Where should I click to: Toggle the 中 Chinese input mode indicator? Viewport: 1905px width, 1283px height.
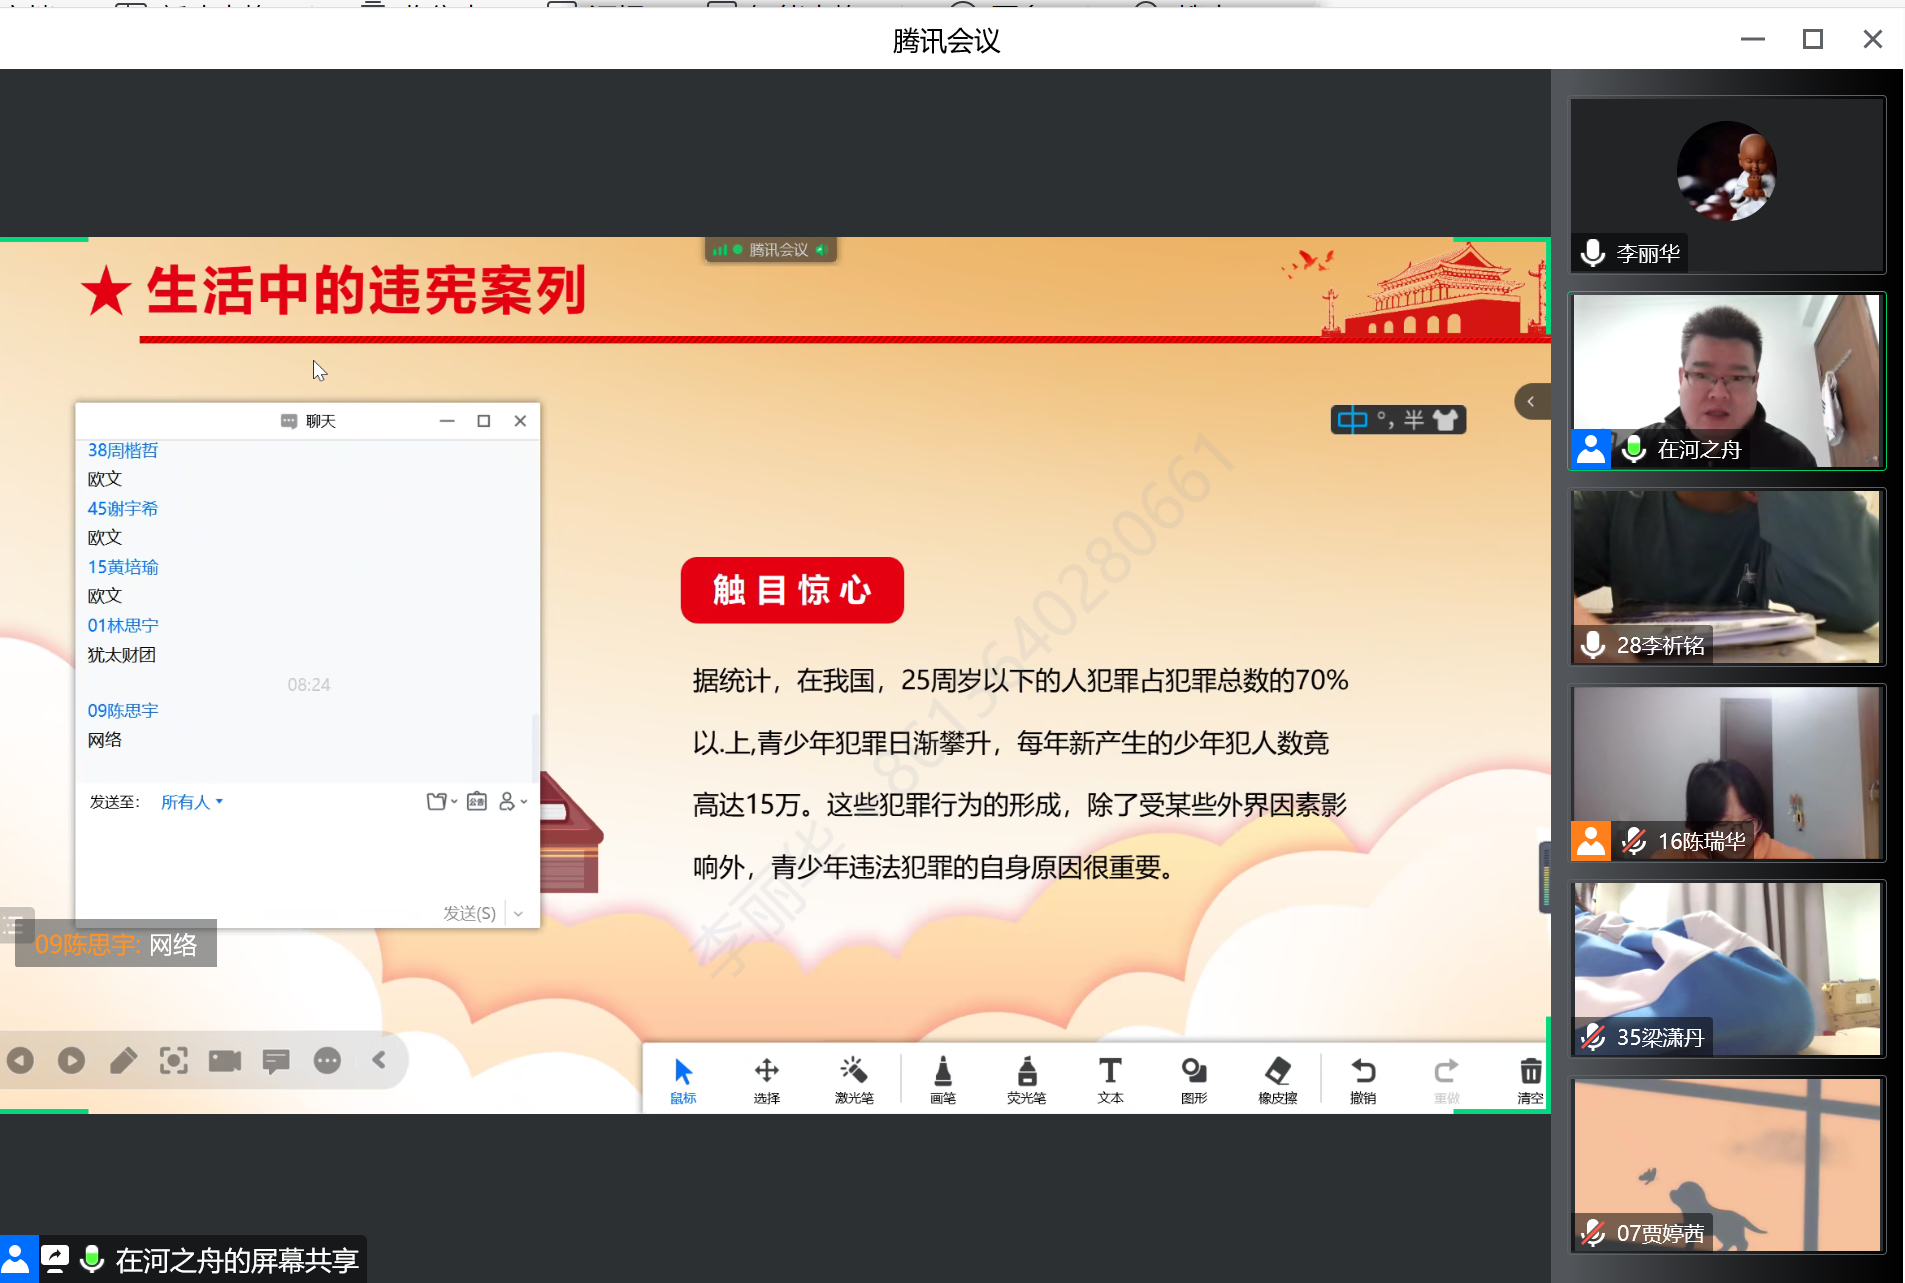[x=1352, y=420]
